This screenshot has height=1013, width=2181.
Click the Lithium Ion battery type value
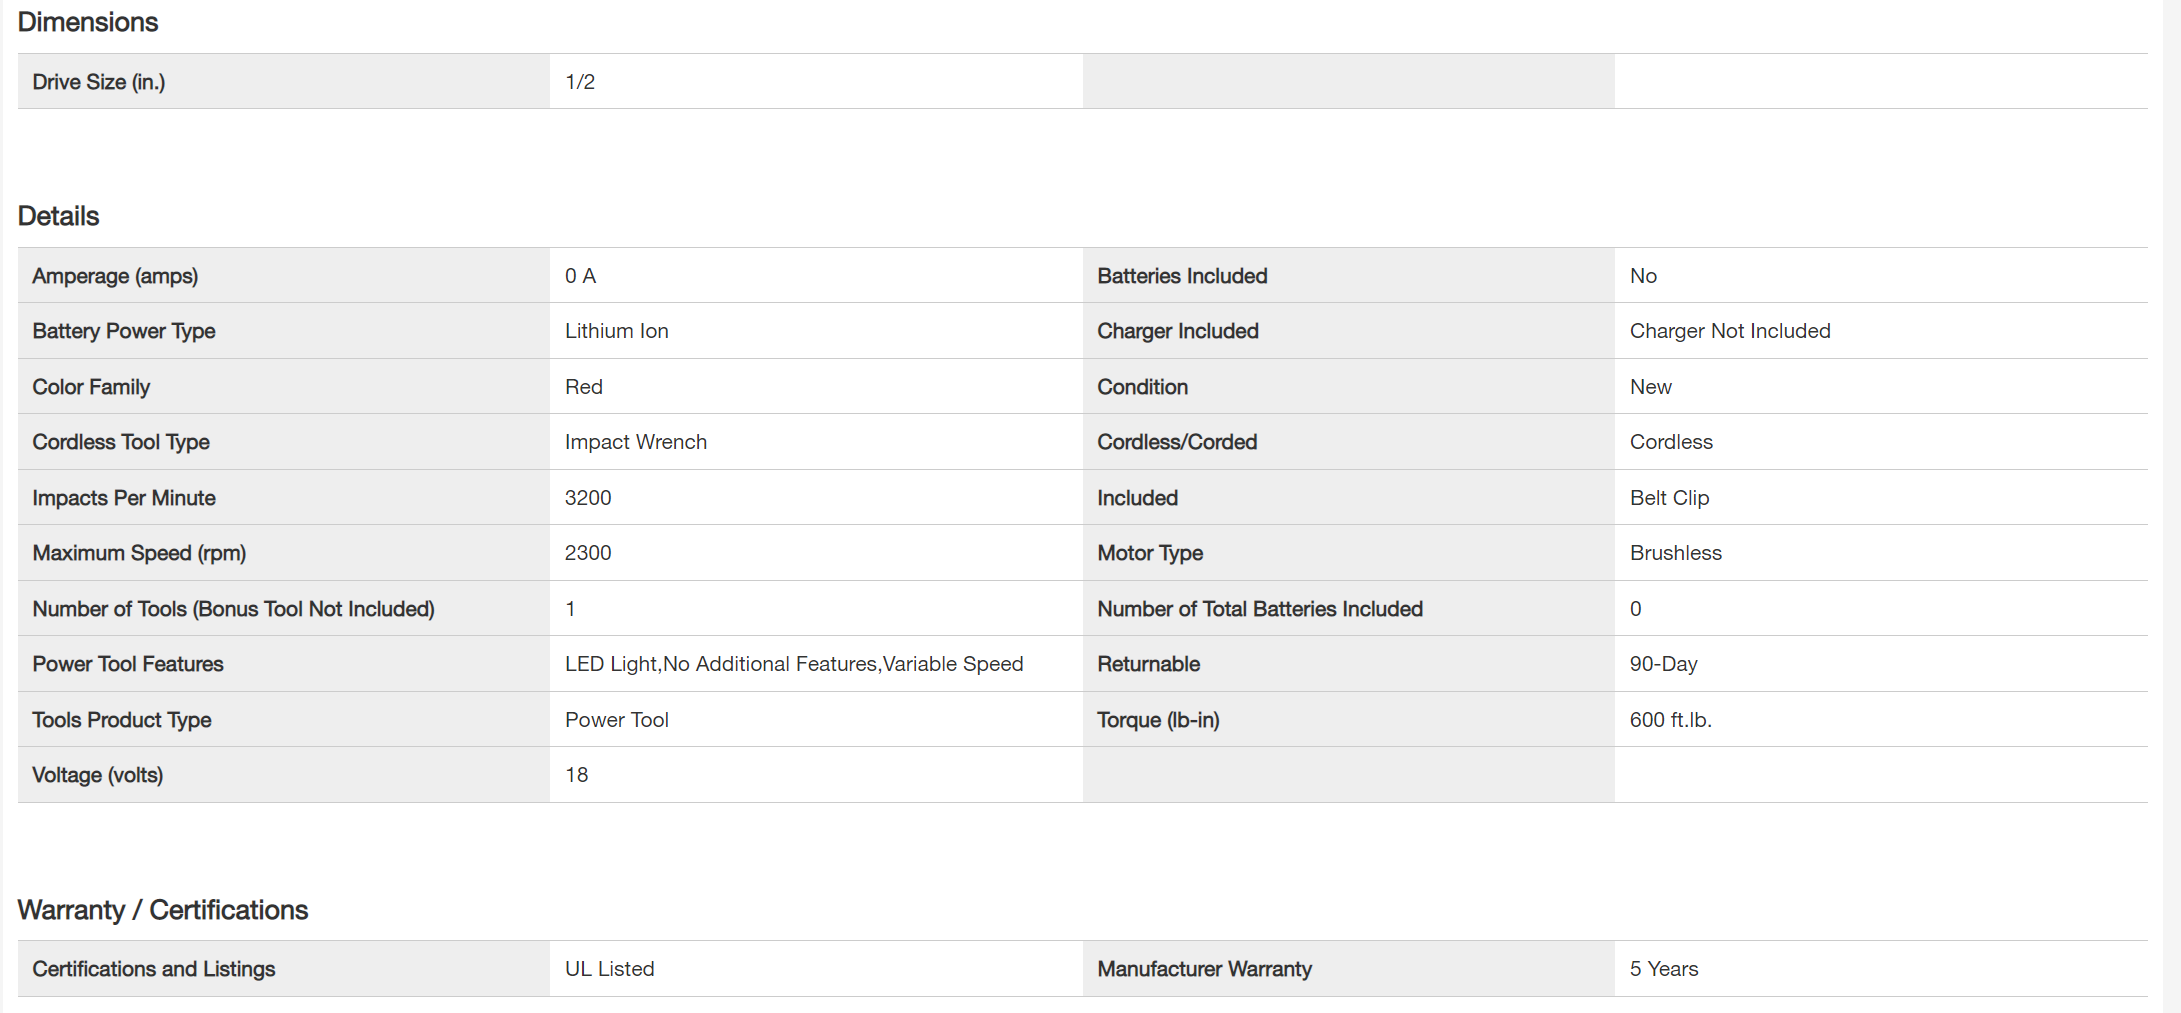coord(616,331)
